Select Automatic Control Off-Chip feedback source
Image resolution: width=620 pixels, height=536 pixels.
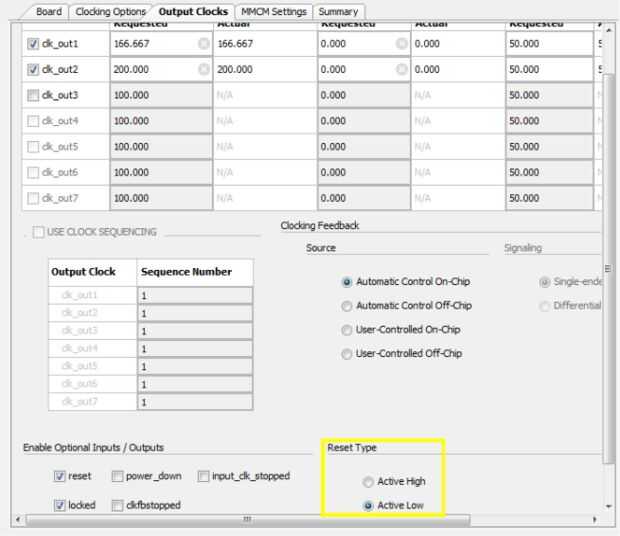tap(346, 306)
